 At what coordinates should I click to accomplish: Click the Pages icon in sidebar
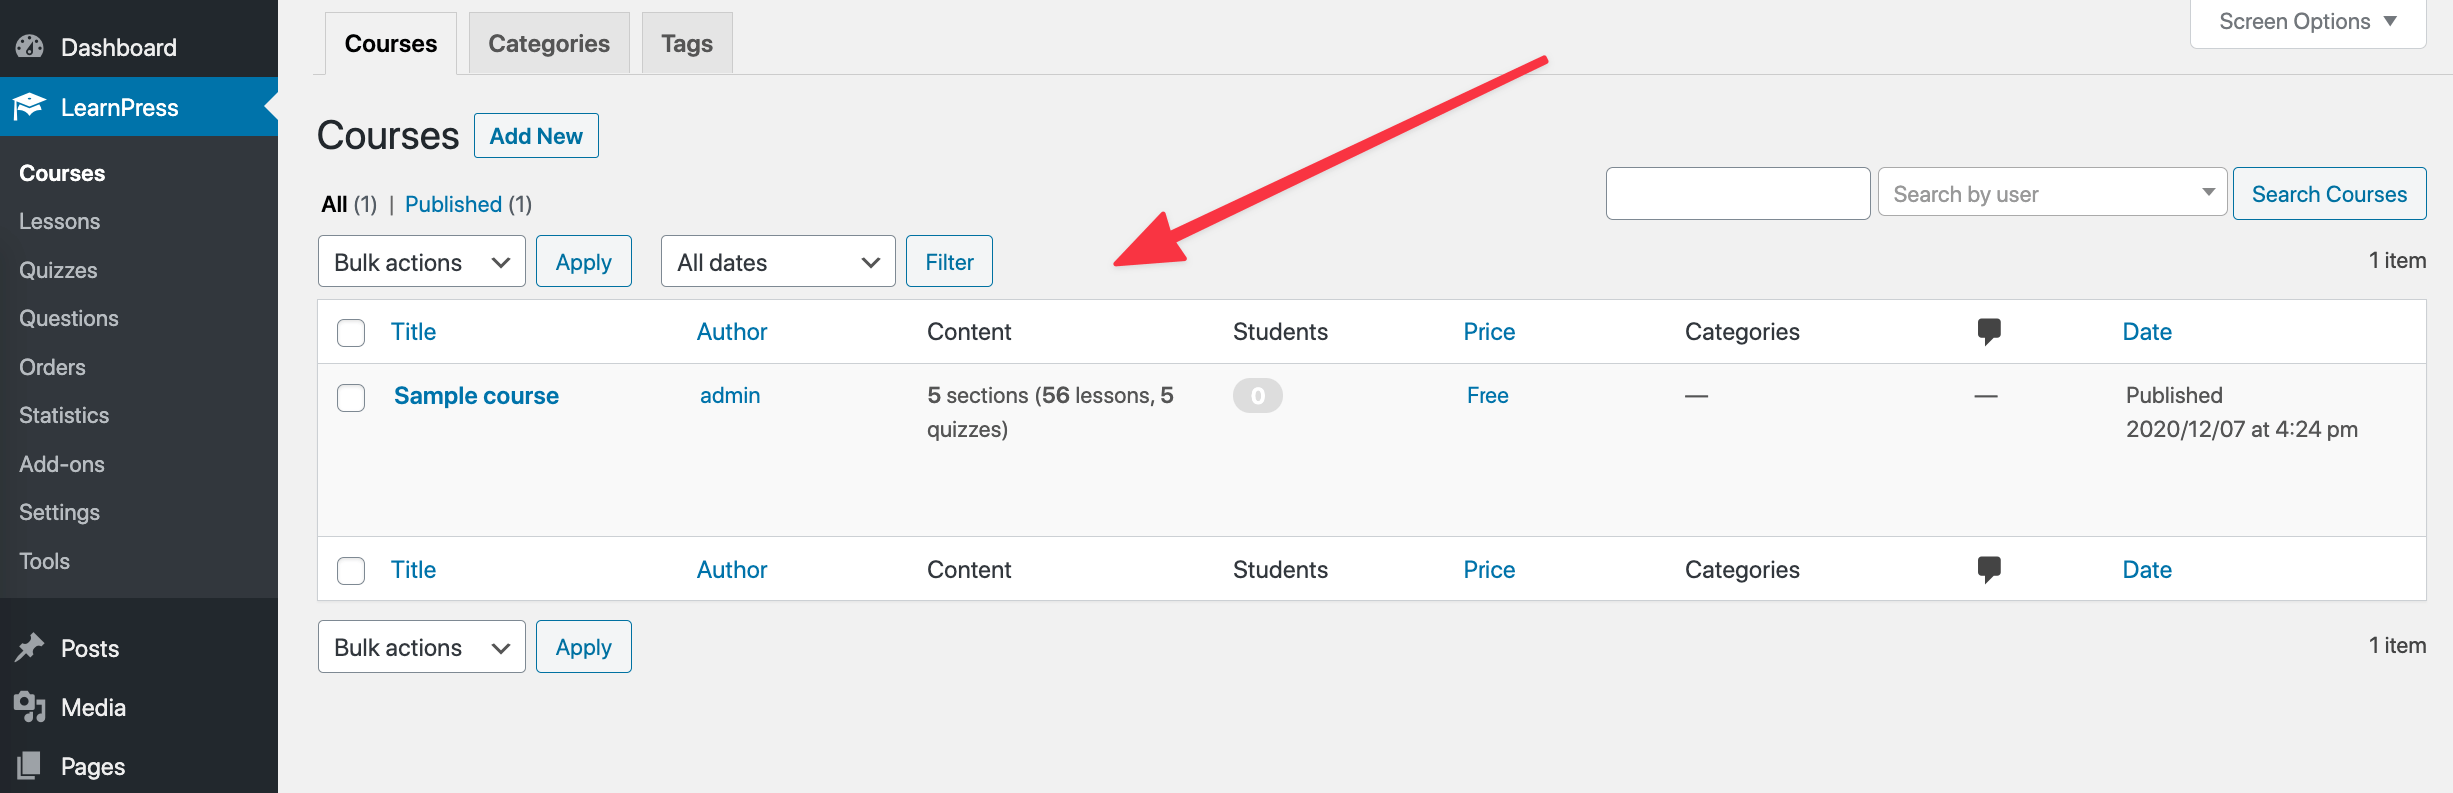click(30, 766)
